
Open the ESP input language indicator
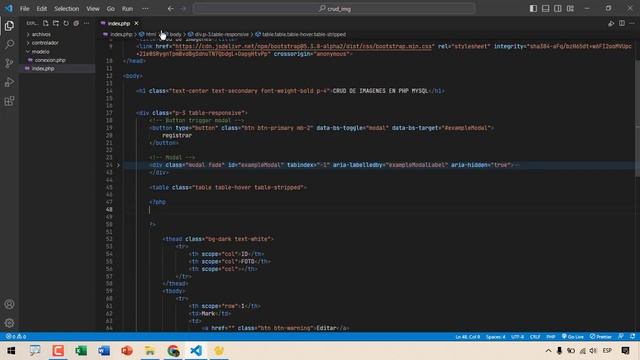607,351
